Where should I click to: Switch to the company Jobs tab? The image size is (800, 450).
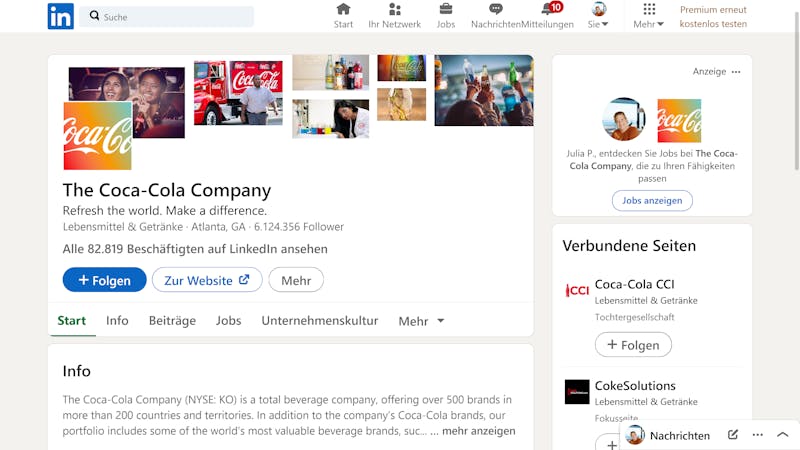pyautogui.click(x=229, y=320)
